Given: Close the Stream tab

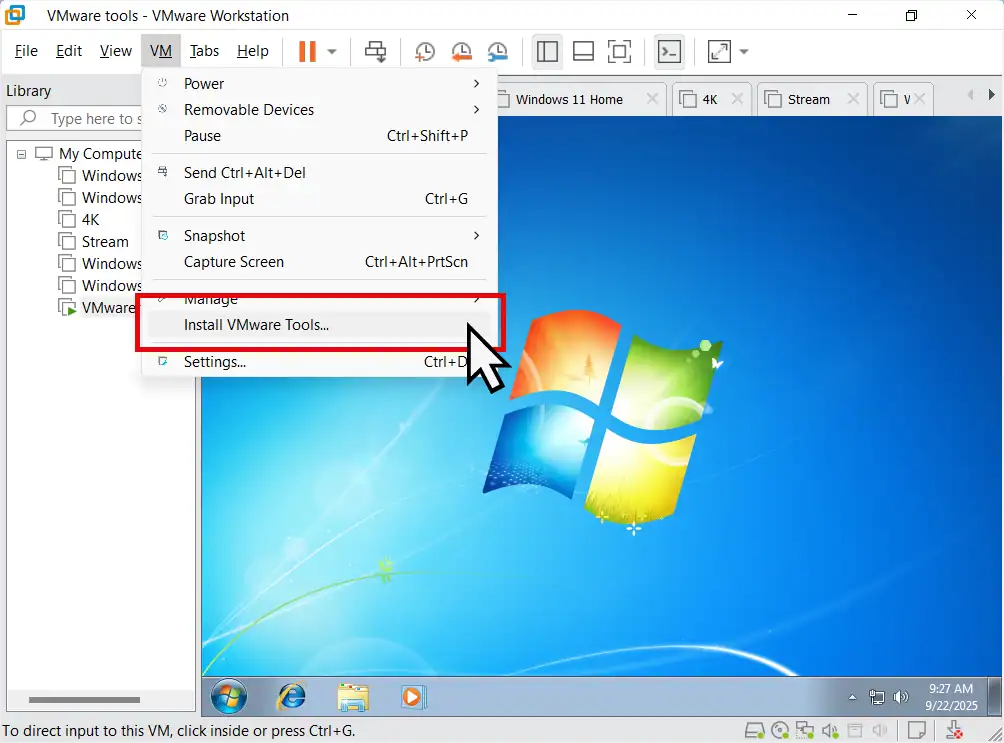Looking at the screenshot, I should (x=853, y=99).
